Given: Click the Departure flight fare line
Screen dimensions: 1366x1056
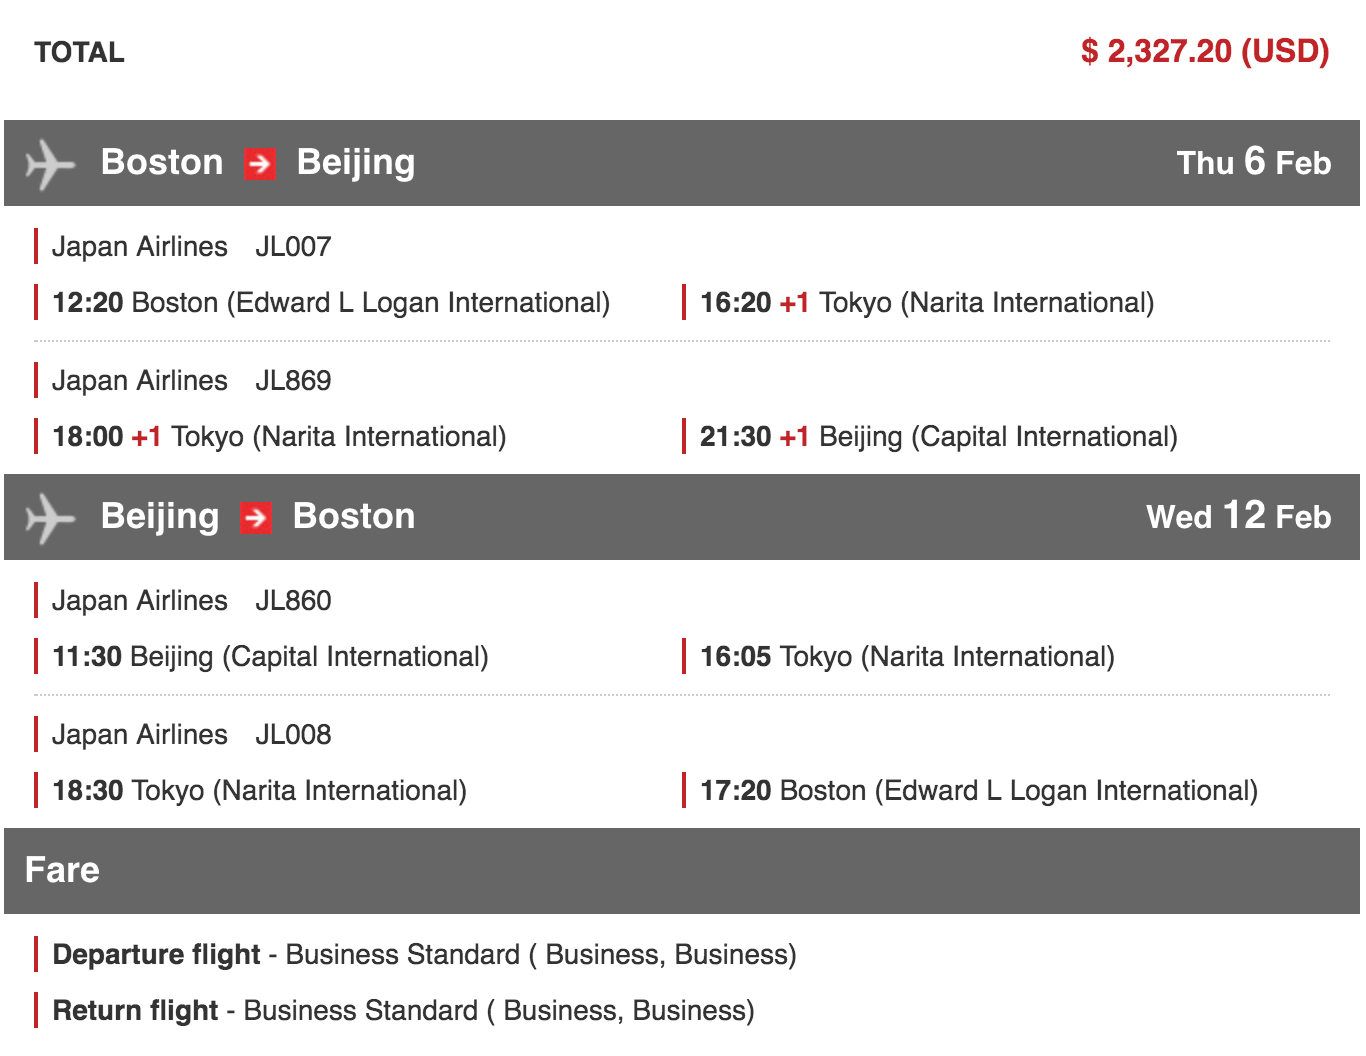Looking at the screenshot, I should (x=424, y=954).
